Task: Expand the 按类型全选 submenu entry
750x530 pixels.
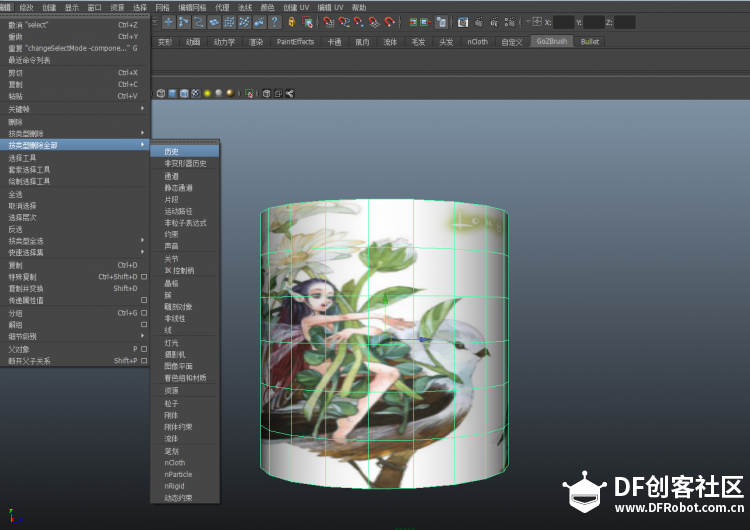Action: pos(75,241)
